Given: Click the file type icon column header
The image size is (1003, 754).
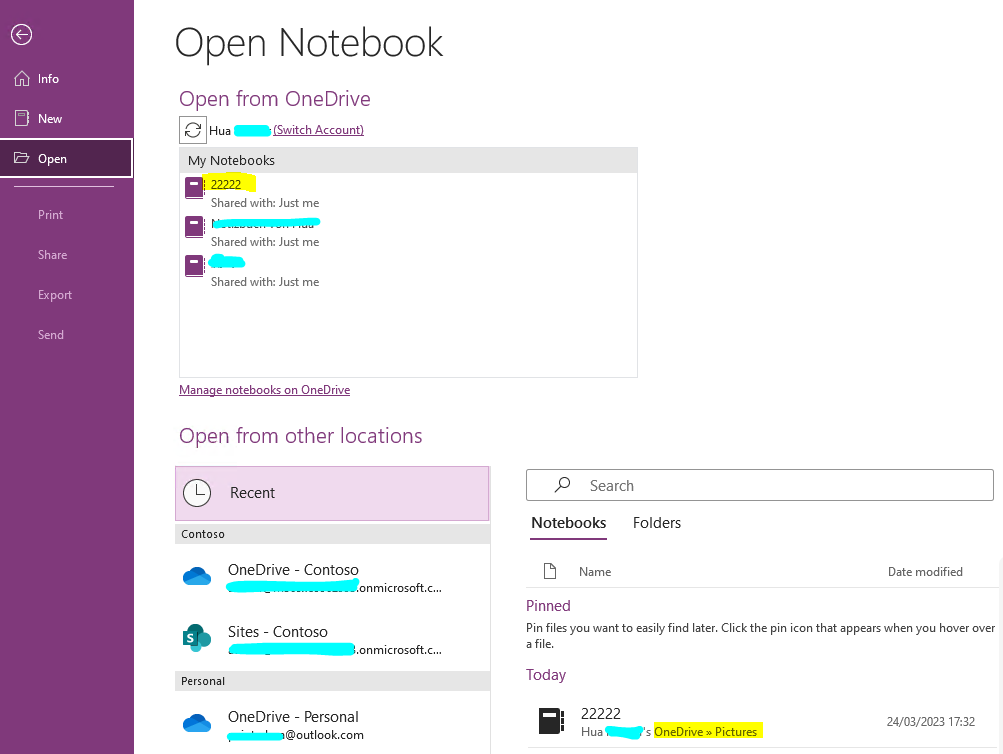Looking at the screenshot, I should pos(549,571).
